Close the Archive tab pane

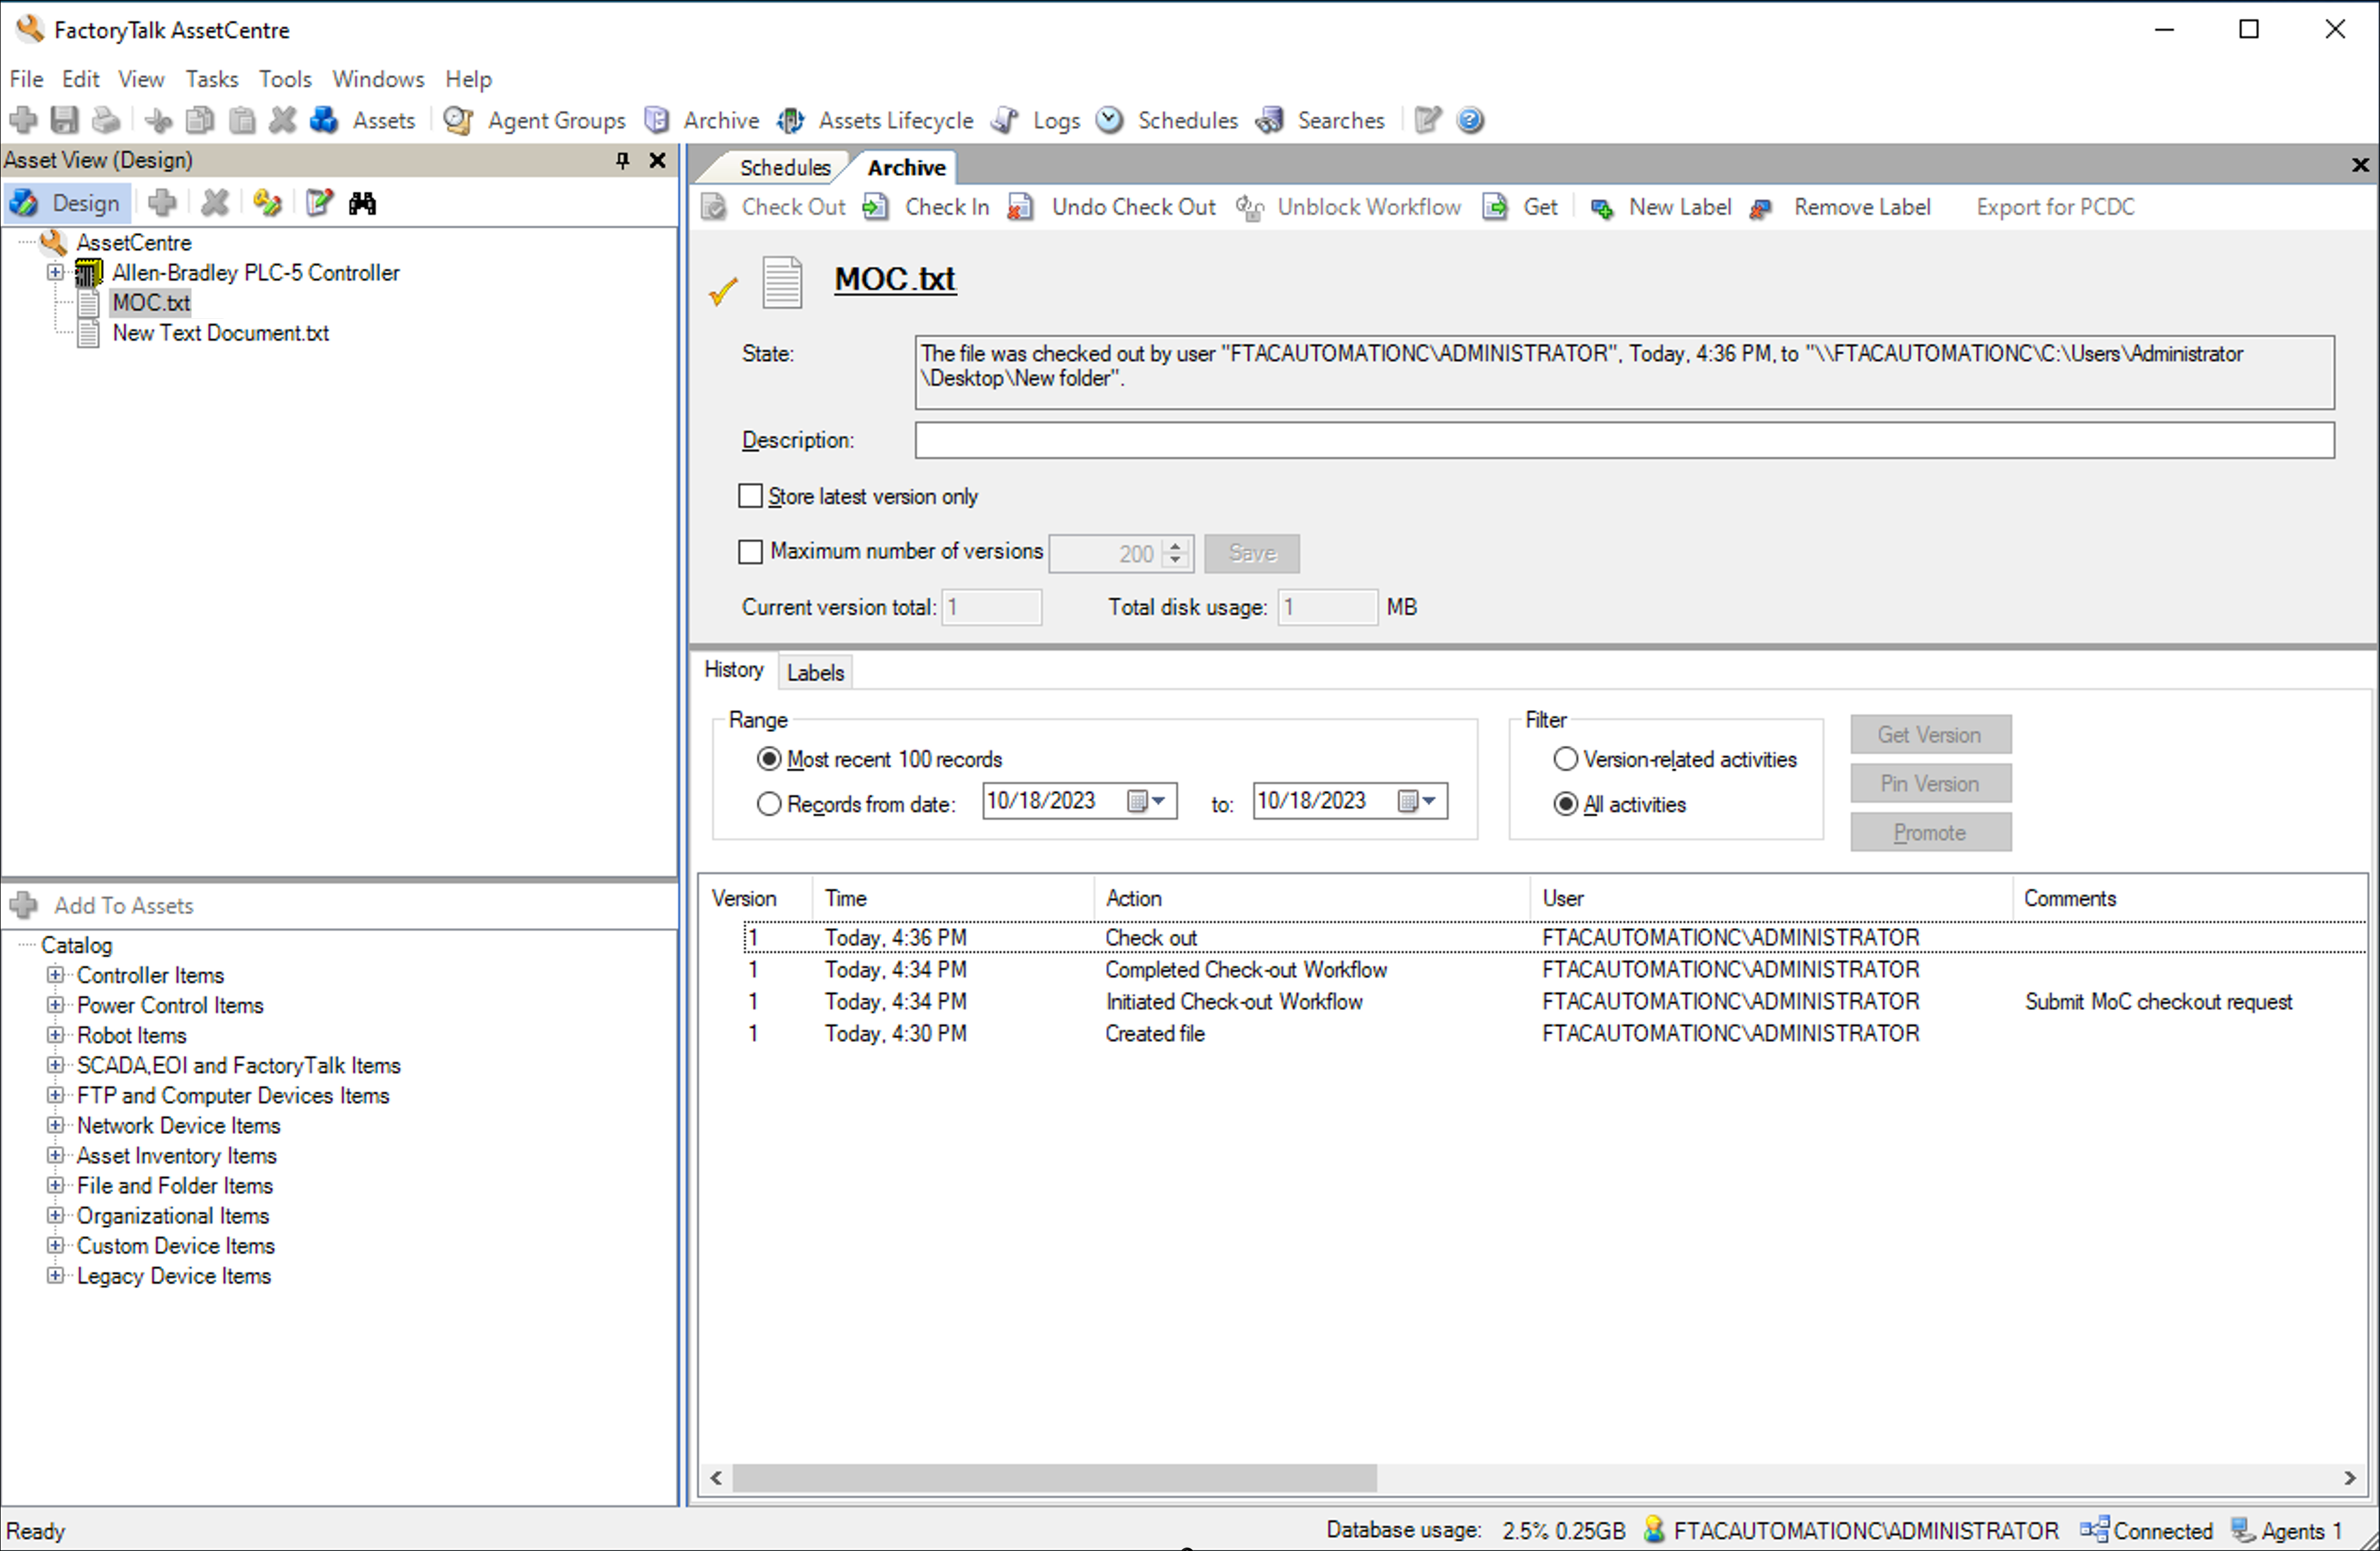[2359, 165]
